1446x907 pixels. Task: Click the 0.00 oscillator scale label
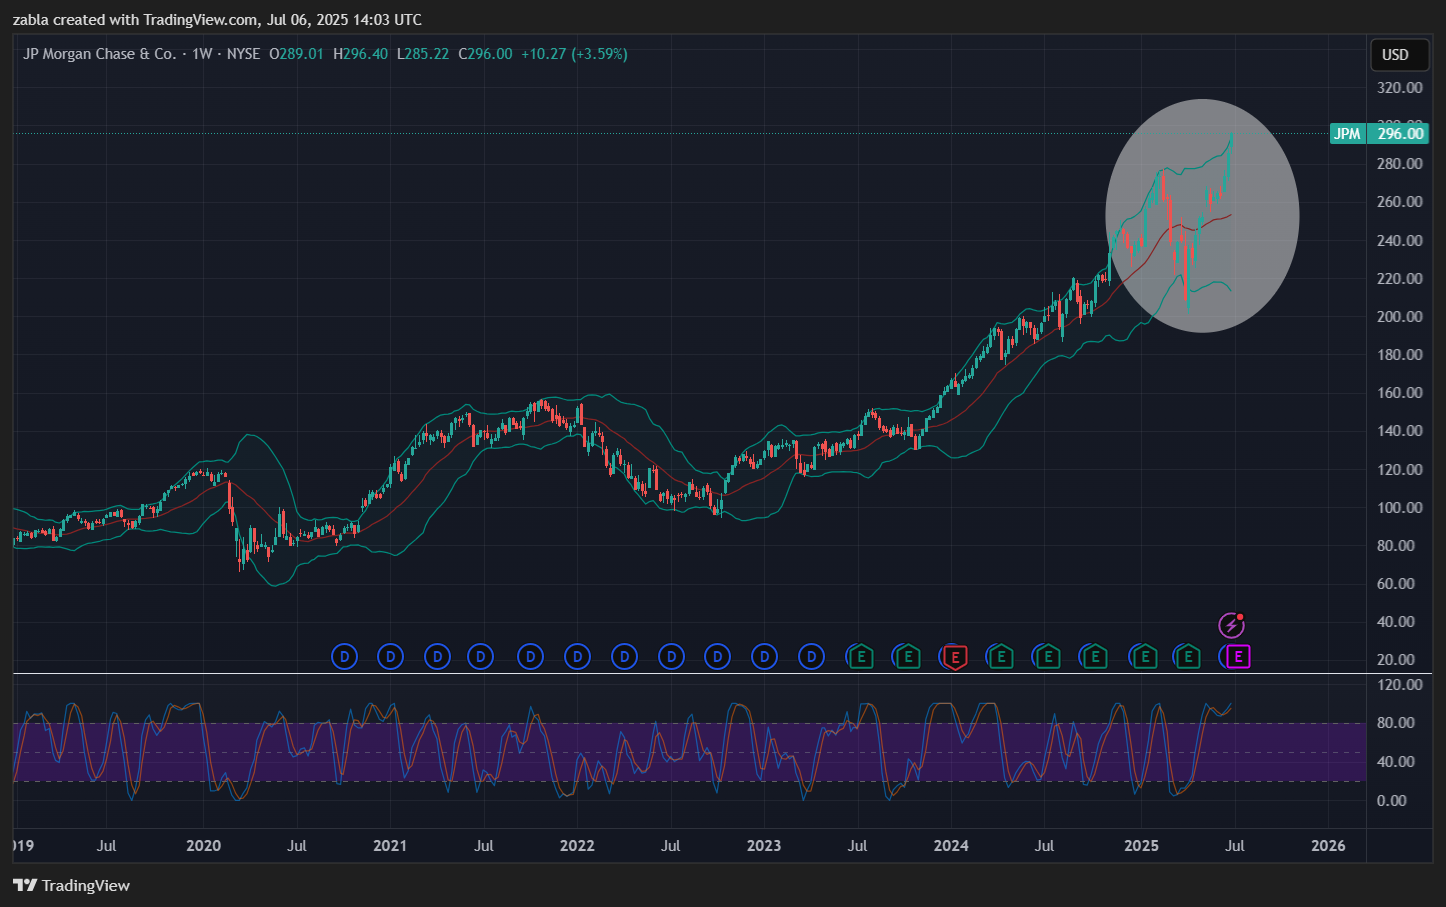[x=1392, y=801]
